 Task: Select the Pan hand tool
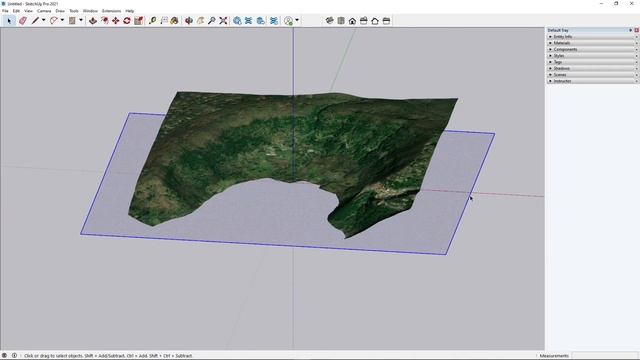click(200, 20)
